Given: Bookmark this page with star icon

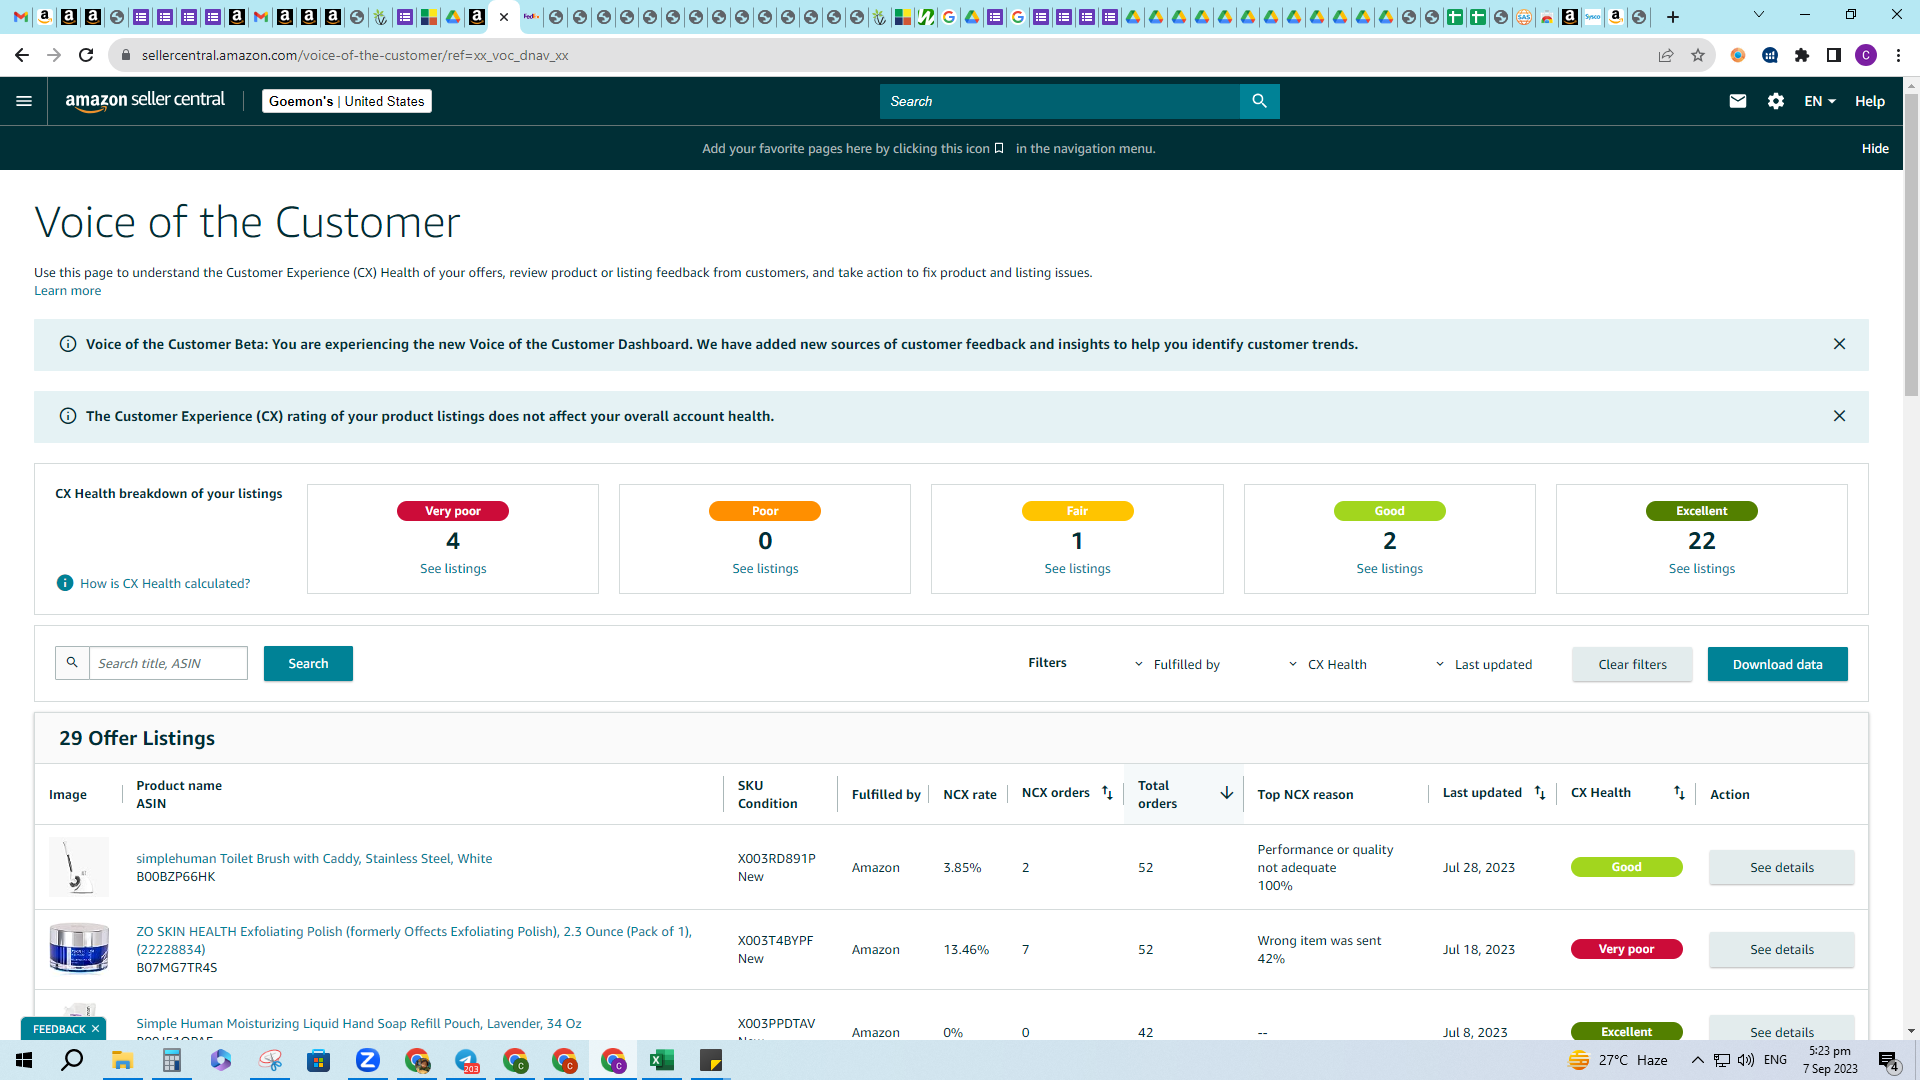Looking at the screenshot, I should (x=1698, y=55).
